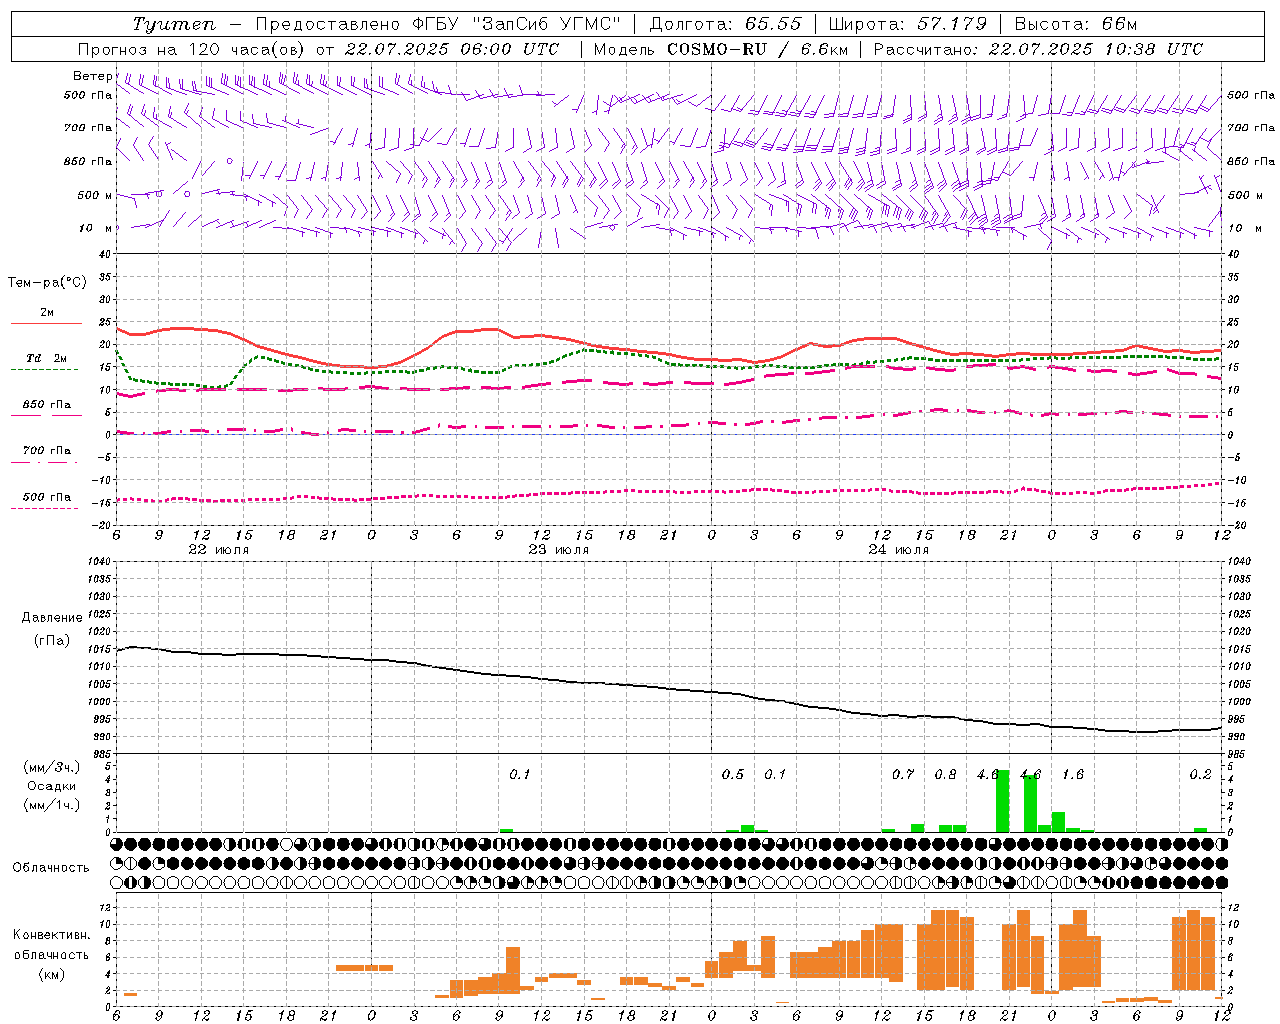Select the (мм/1ч.) unit label
This screenshot has height=1024, width=1280.
pyautogui.click(x=51, y=805)
